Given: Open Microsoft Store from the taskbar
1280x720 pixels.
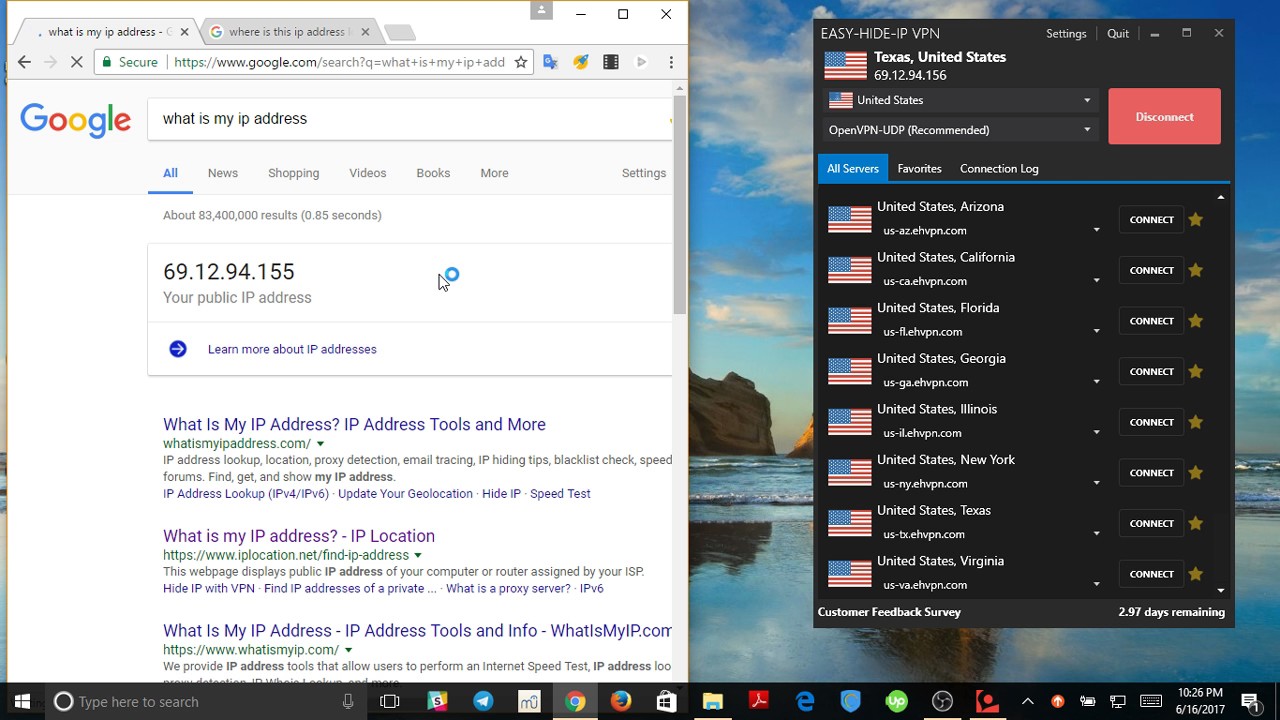Looking at the screenshot, I should (667, 701).
